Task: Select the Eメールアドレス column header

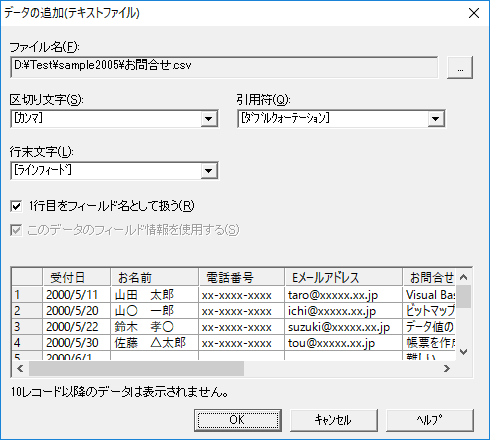Action: coord(343,277)
